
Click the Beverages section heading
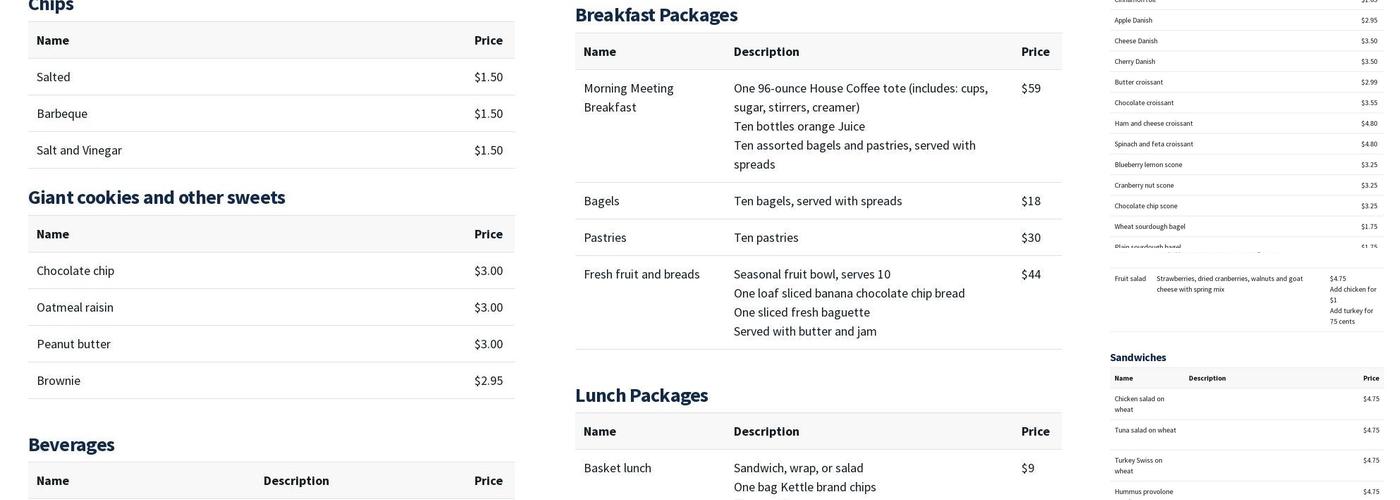click(x=71, y=445)
